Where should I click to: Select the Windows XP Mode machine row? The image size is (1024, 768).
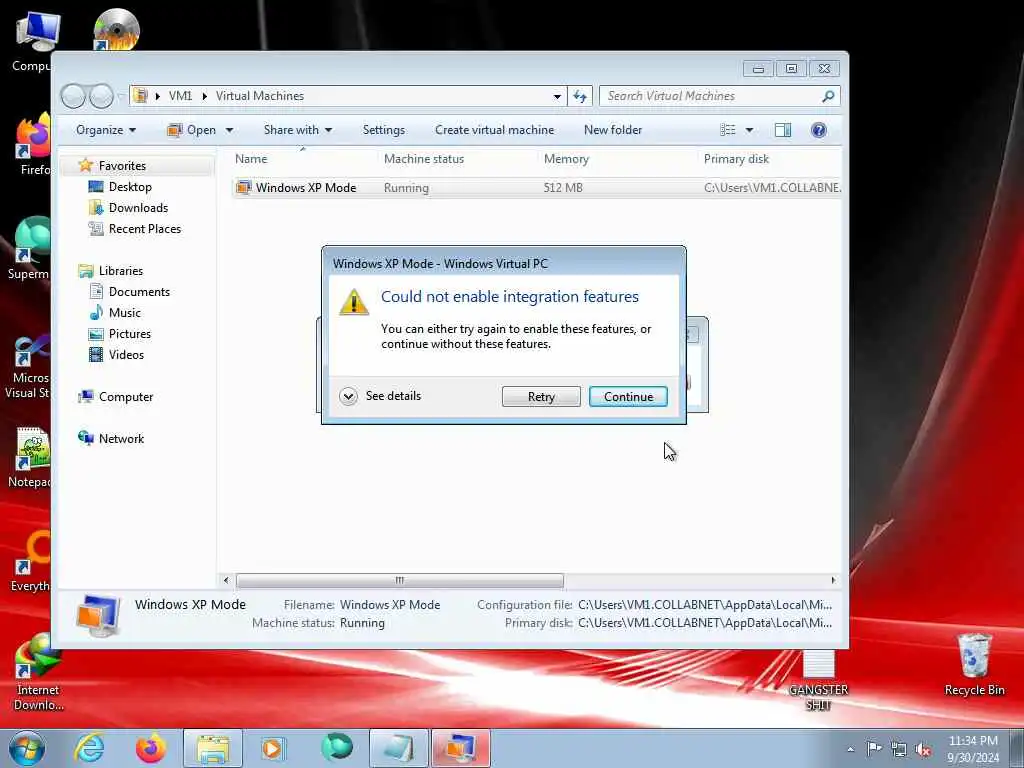coord(537,188)
